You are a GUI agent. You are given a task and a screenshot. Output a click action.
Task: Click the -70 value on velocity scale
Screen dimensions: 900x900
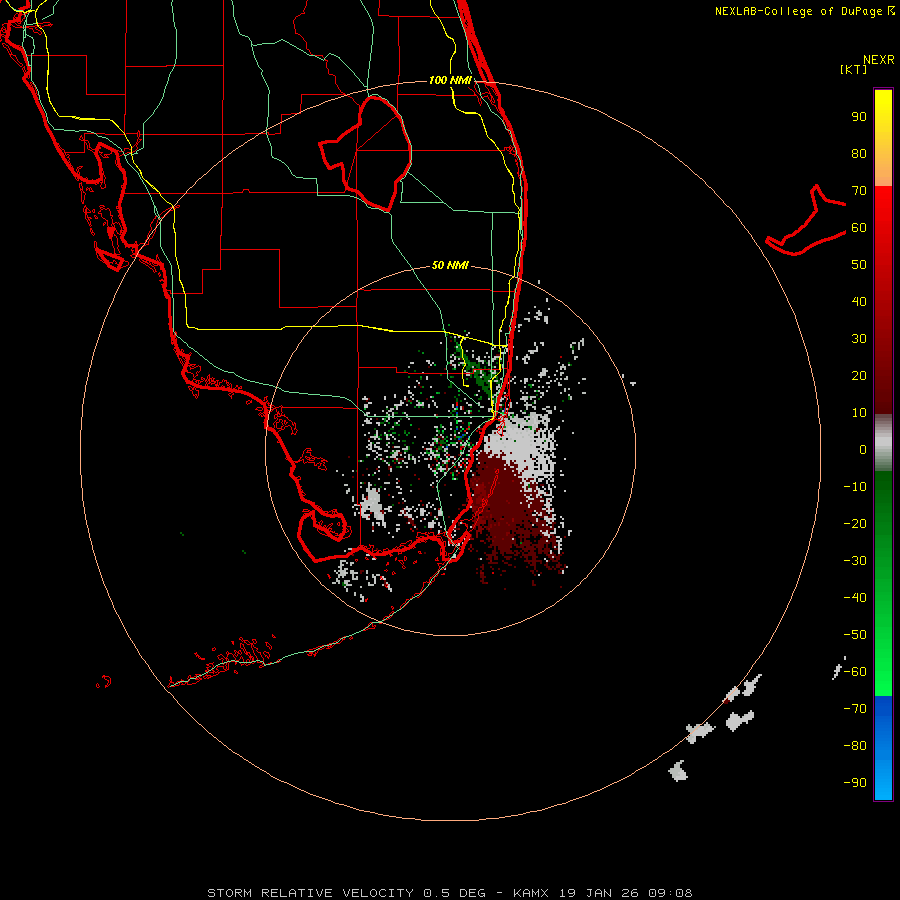click(x=855, y=709)
